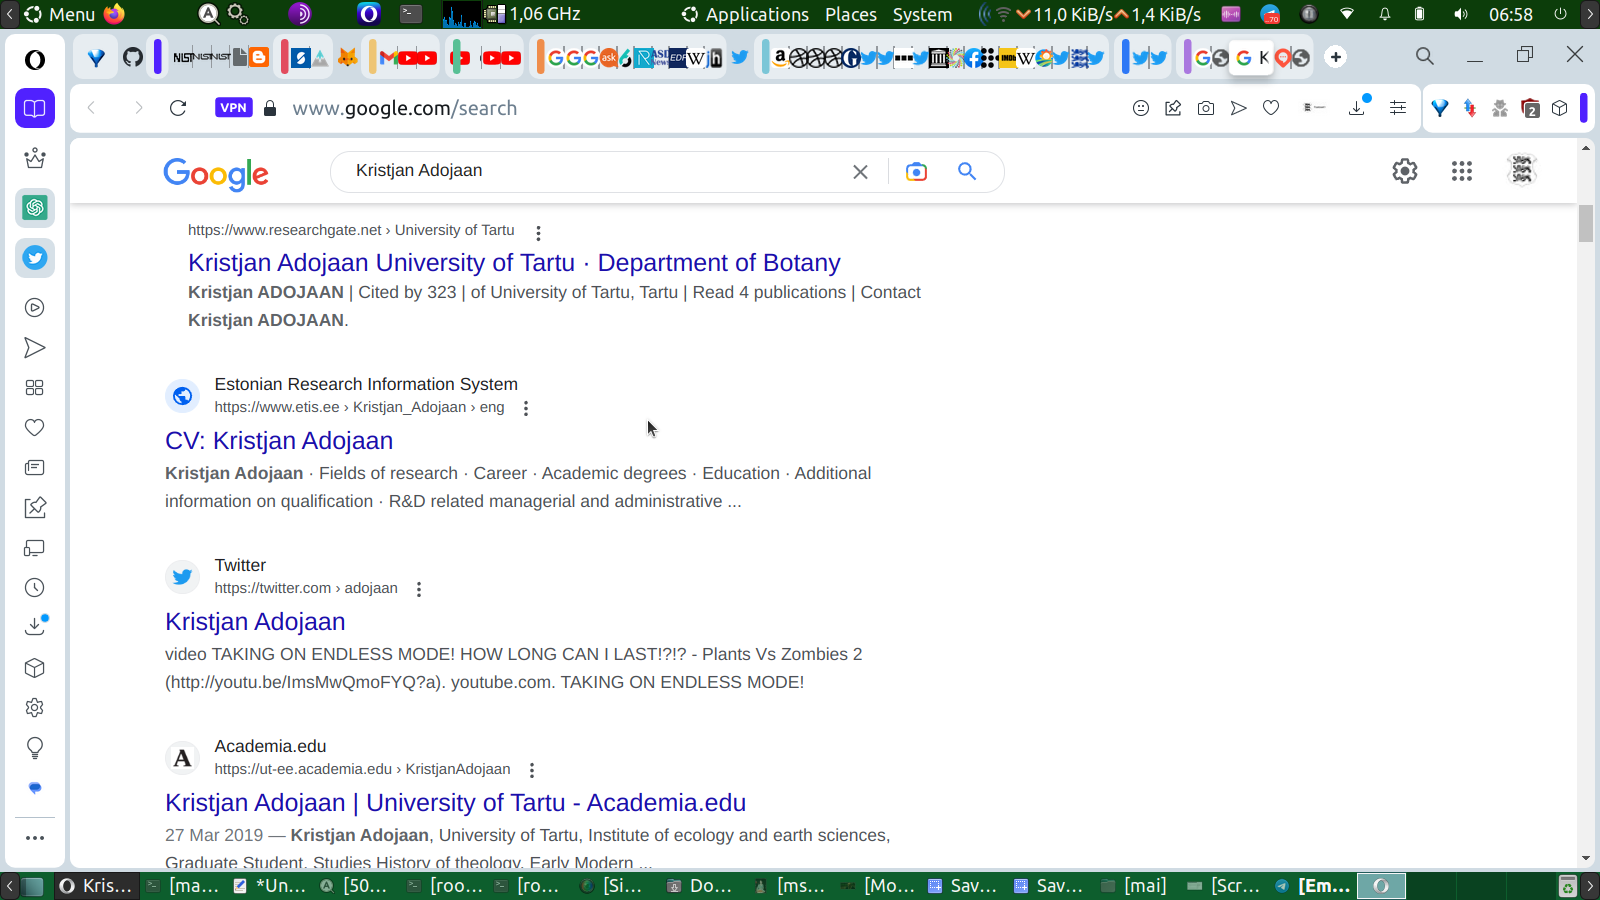
Task: Open lightbulb tips icon in sidebar
Action: 35,748
